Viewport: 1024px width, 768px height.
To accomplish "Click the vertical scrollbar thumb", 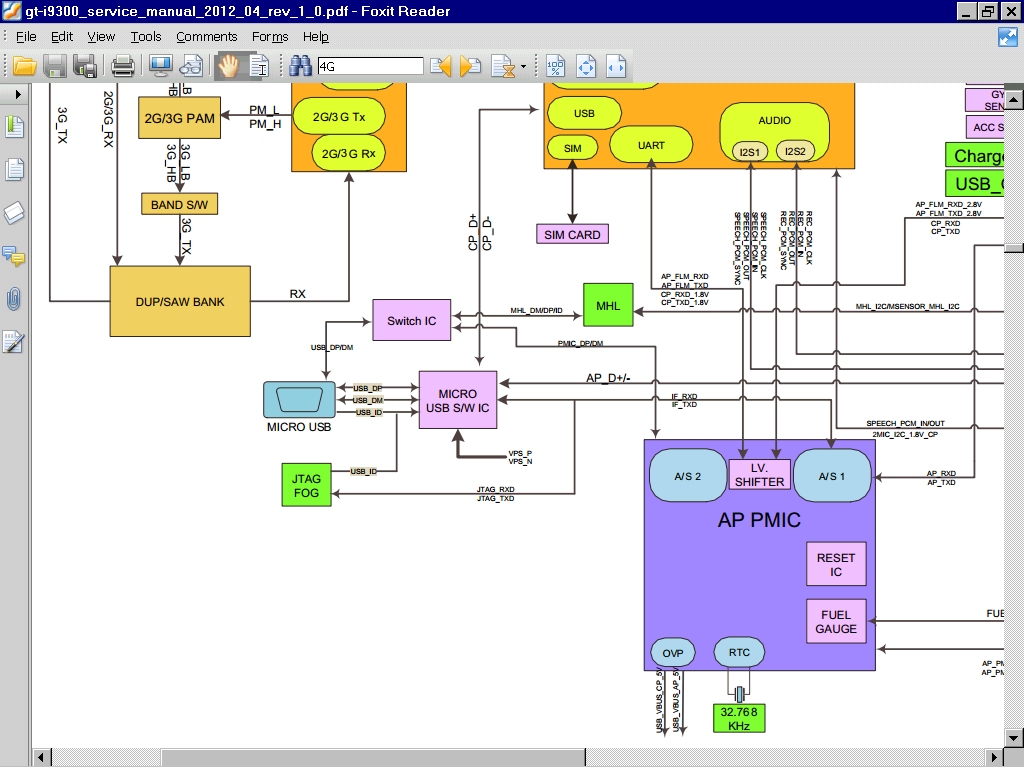I will coord(1014,248).
